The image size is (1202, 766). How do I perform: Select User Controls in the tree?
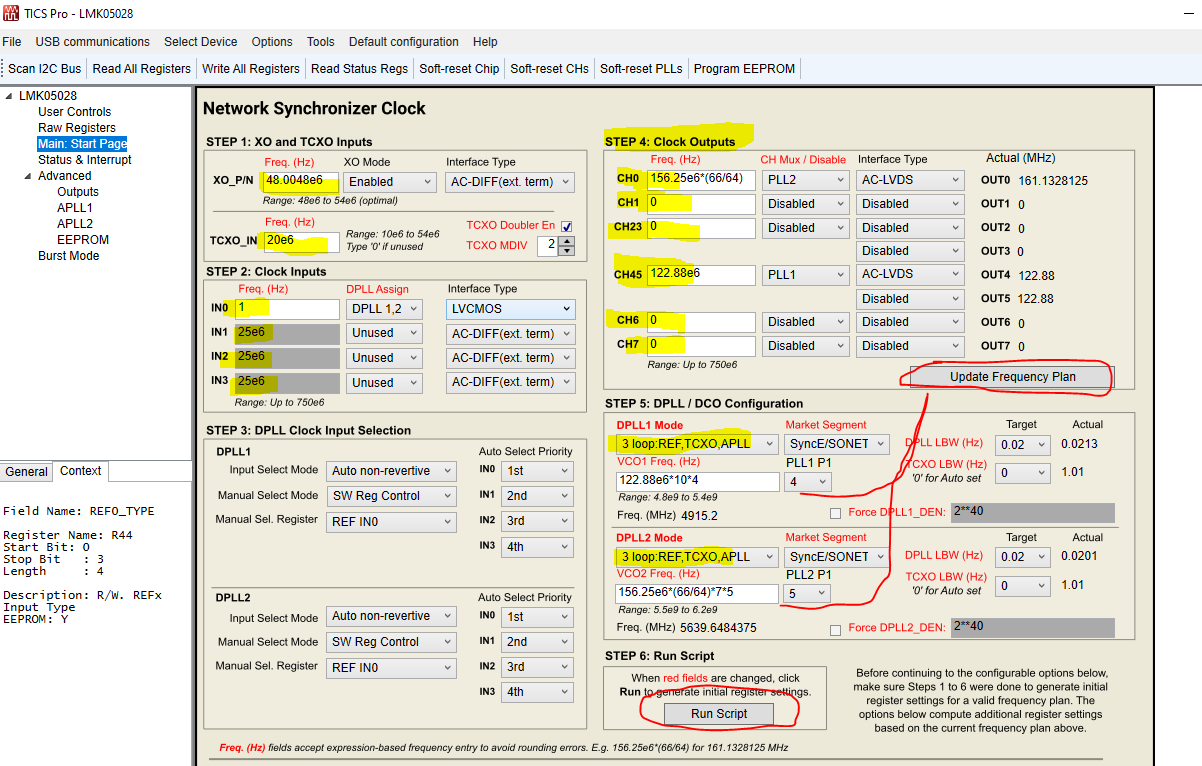(75, 112)
